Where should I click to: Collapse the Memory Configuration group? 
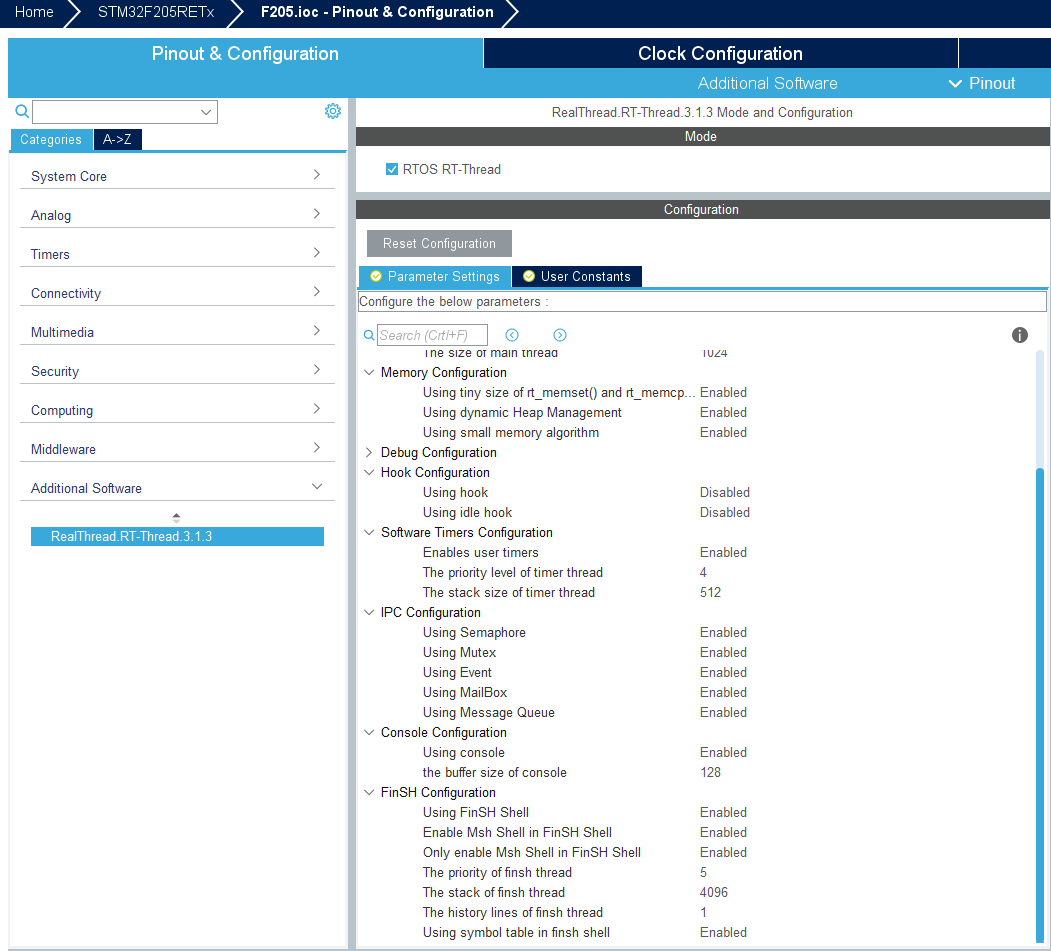(369, 373)
